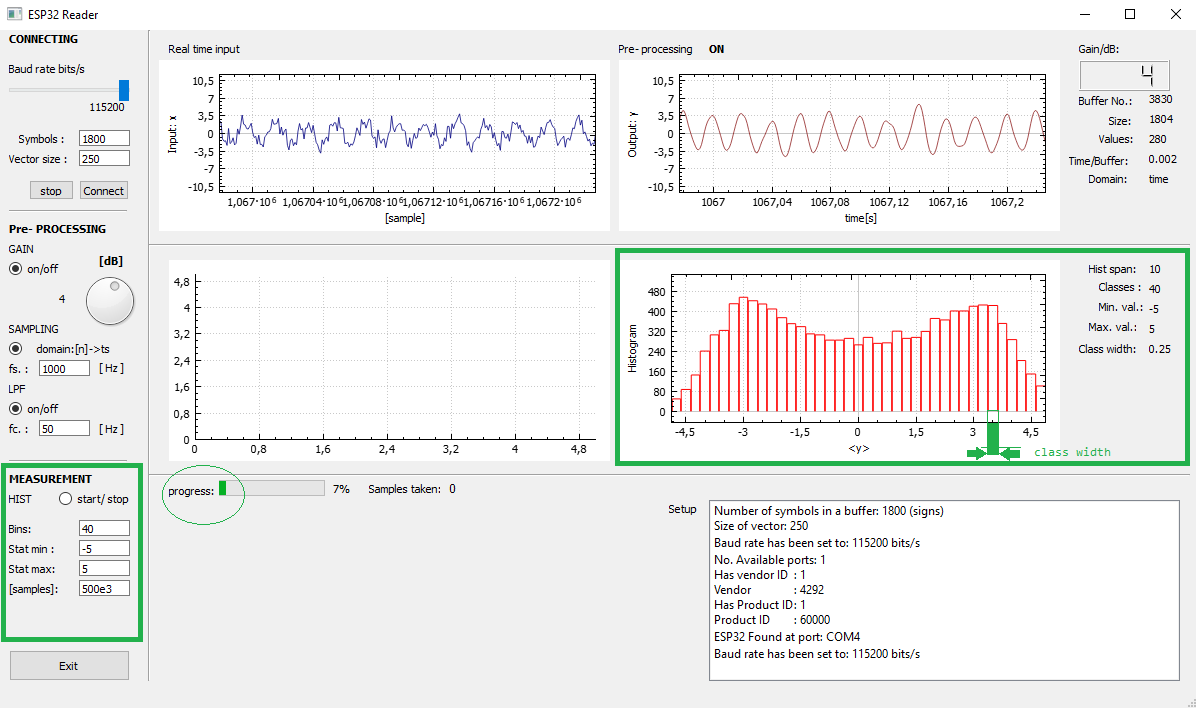
Task: Click the log line 'Product ID : 60000'
Action: (x=772, y=620)
